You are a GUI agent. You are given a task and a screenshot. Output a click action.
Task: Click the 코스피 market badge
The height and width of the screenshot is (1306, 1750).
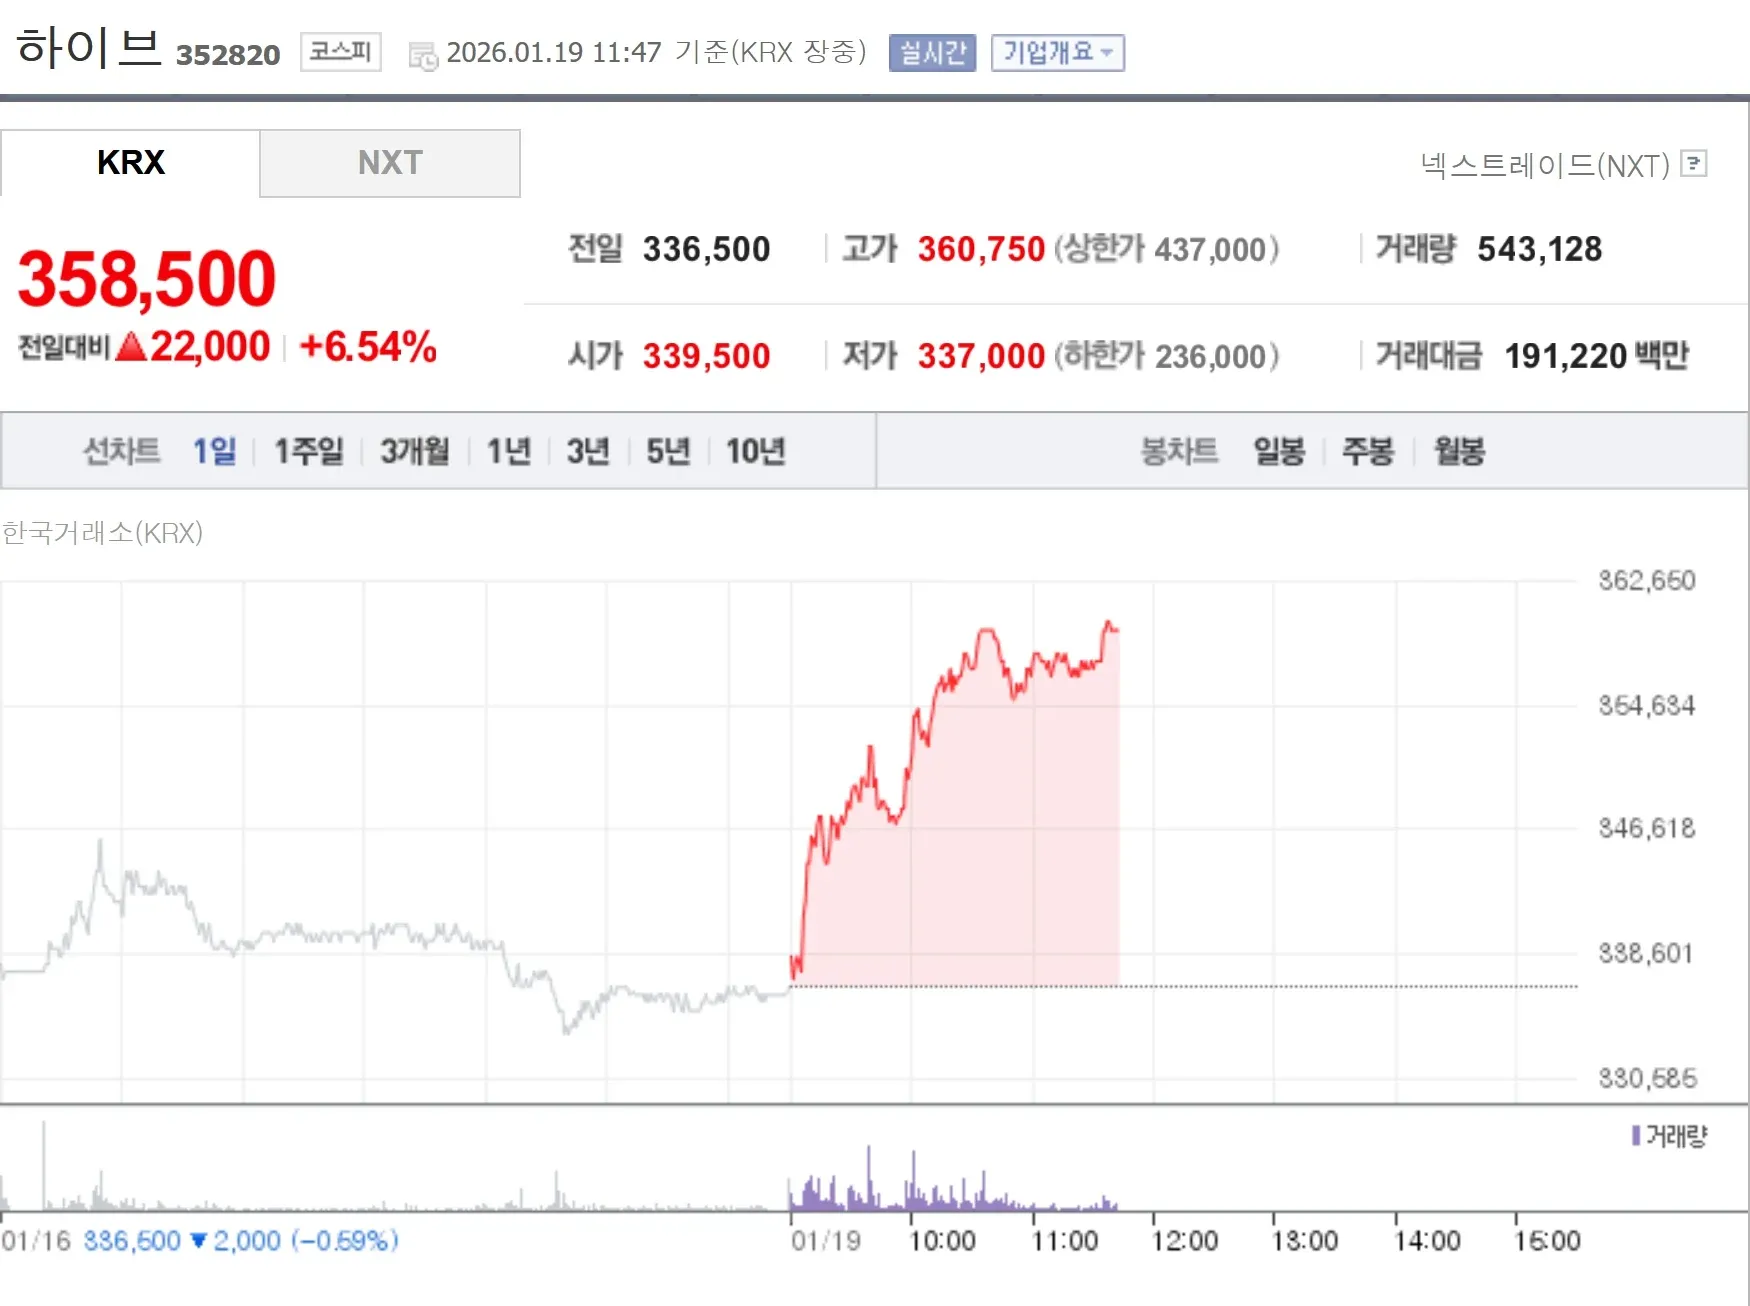[340, 52]
